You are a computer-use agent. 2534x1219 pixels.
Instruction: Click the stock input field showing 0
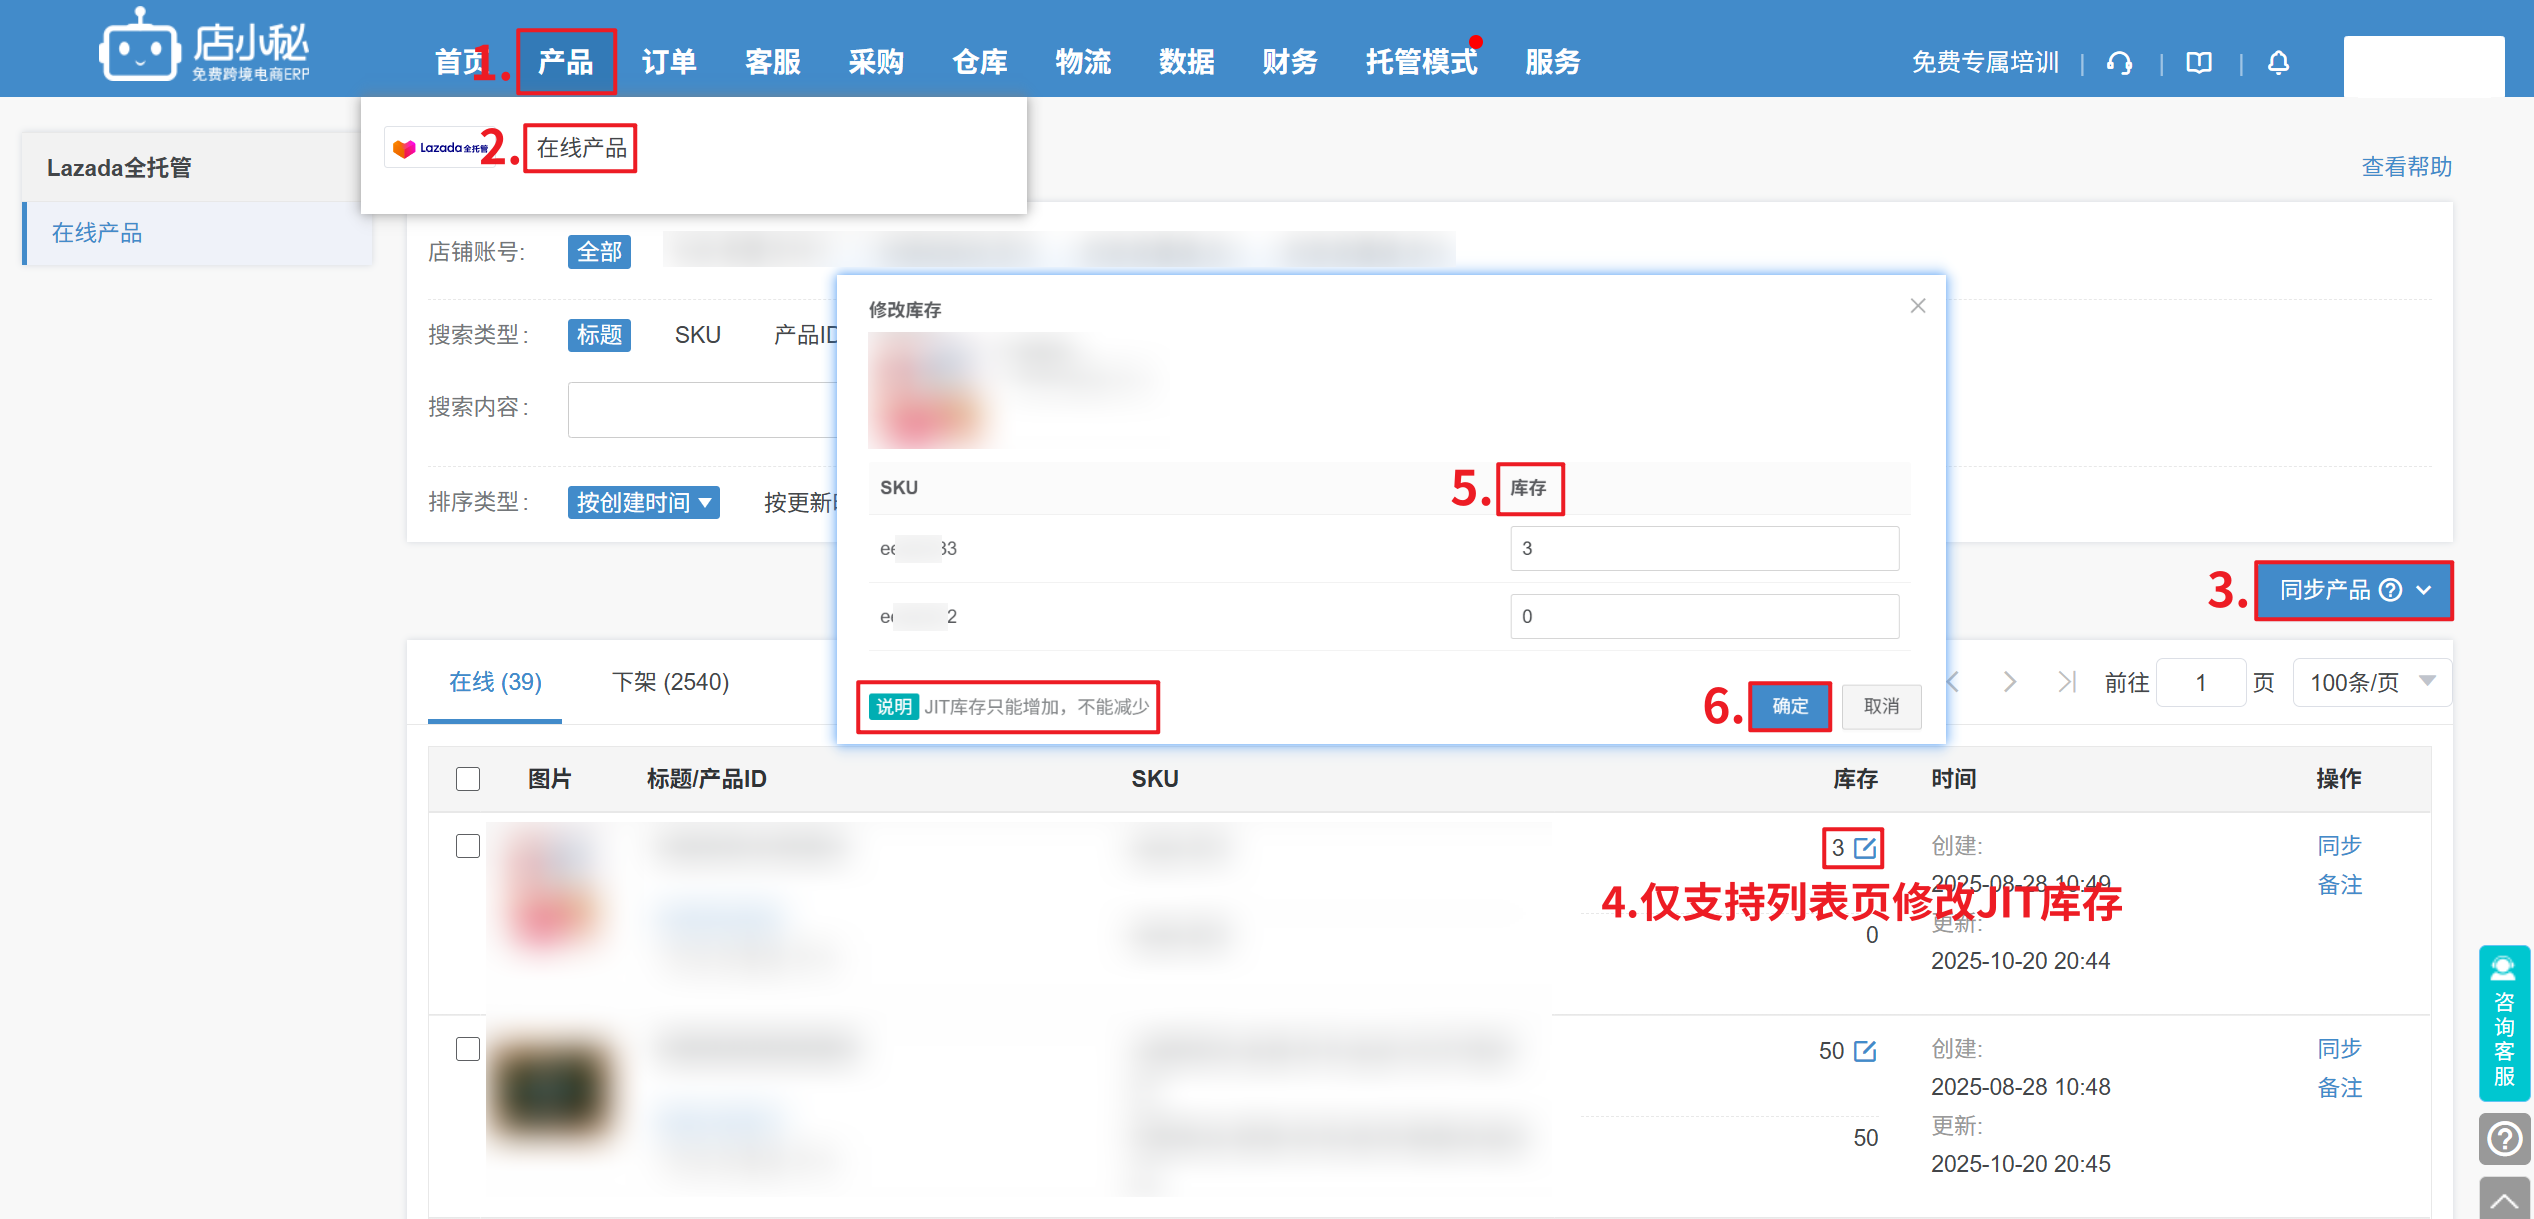[1703, 616]
